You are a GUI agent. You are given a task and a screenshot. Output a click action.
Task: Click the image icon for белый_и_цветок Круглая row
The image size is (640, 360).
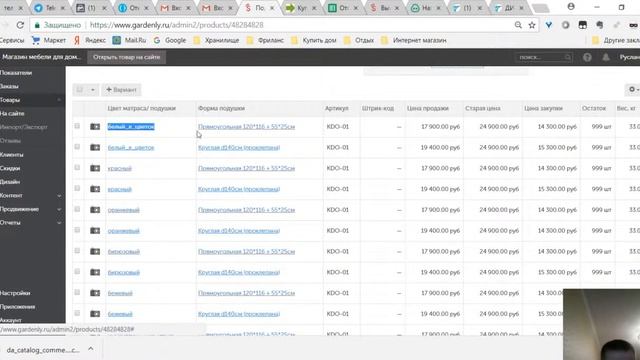coord(95,147)
